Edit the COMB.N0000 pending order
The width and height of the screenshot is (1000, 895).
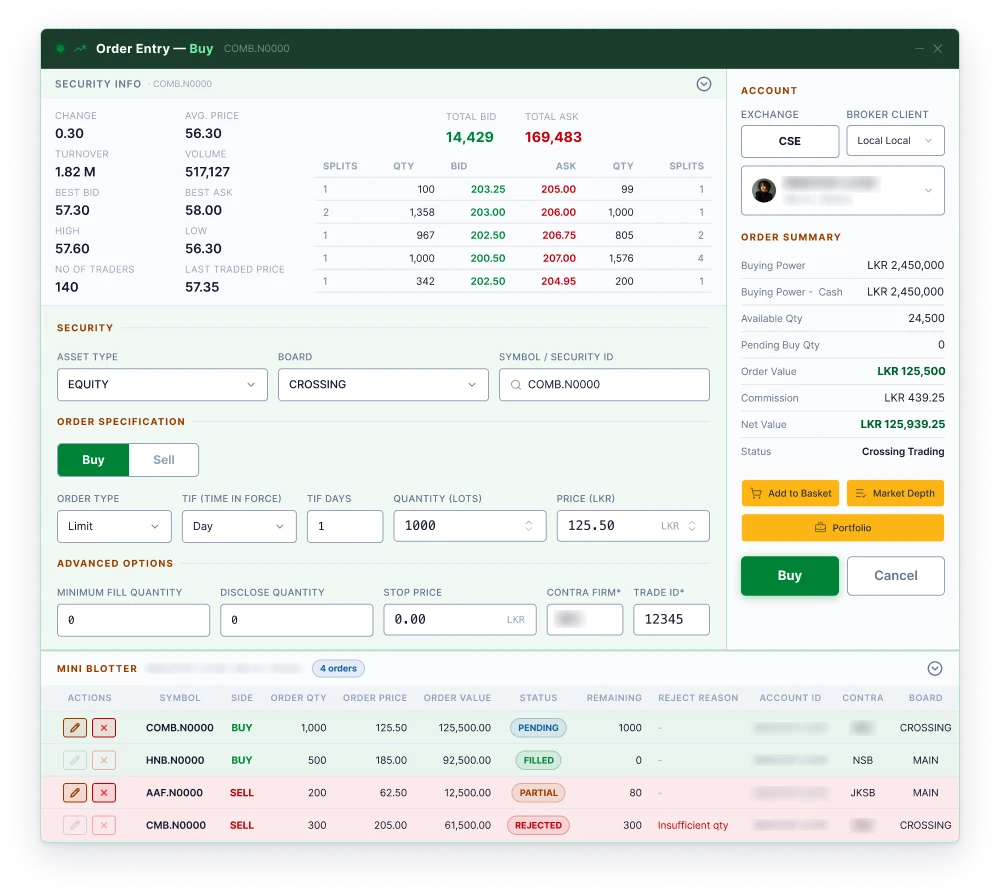tap(75, 727)
